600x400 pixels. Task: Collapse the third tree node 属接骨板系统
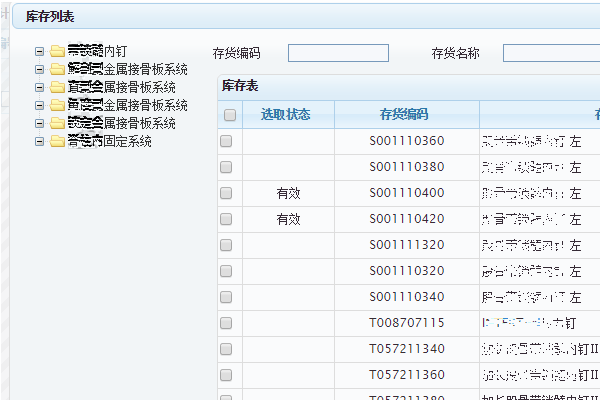pyautogui.click(x=39, y=87)
